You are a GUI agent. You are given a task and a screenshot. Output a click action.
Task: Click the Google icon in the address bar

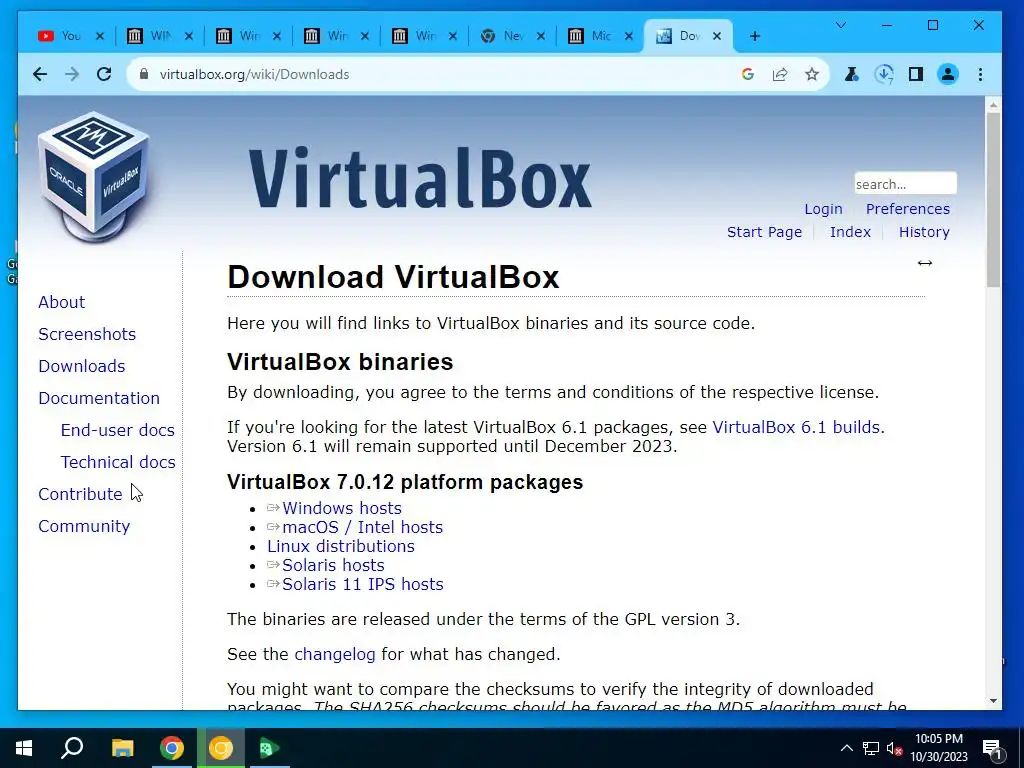click(x=748, y=74)
